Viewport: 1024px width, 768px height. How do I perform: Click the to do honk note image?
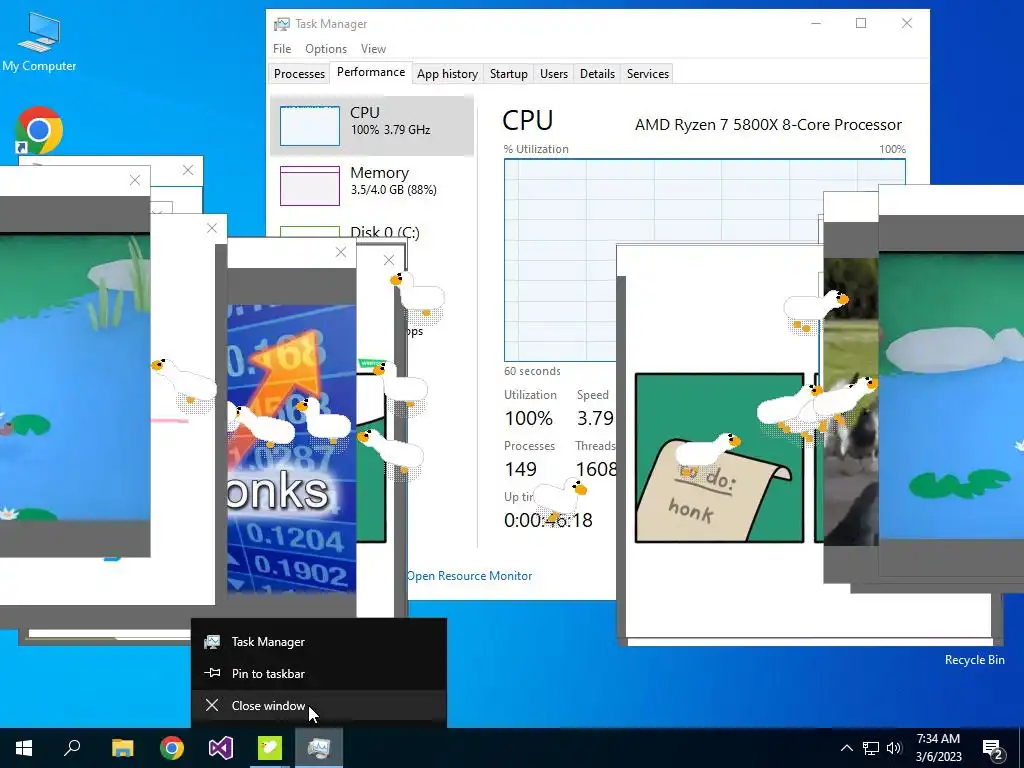(719, 458)
